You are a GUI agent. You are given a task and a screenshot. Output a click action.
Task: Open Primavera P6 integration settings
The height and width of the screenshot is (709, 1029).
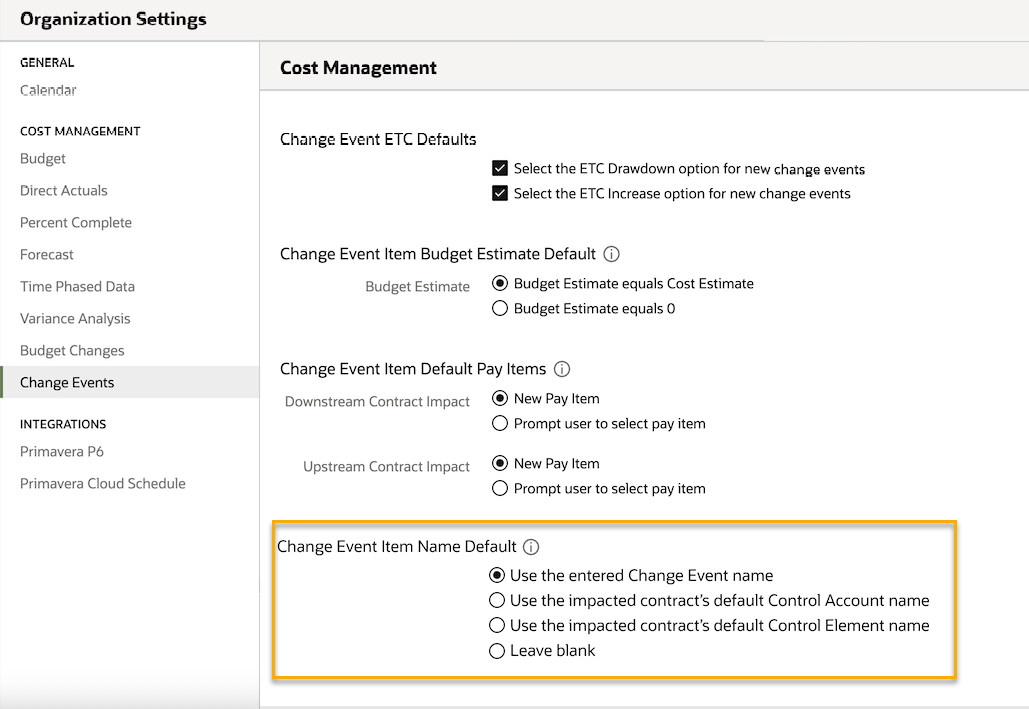[62, 451]
